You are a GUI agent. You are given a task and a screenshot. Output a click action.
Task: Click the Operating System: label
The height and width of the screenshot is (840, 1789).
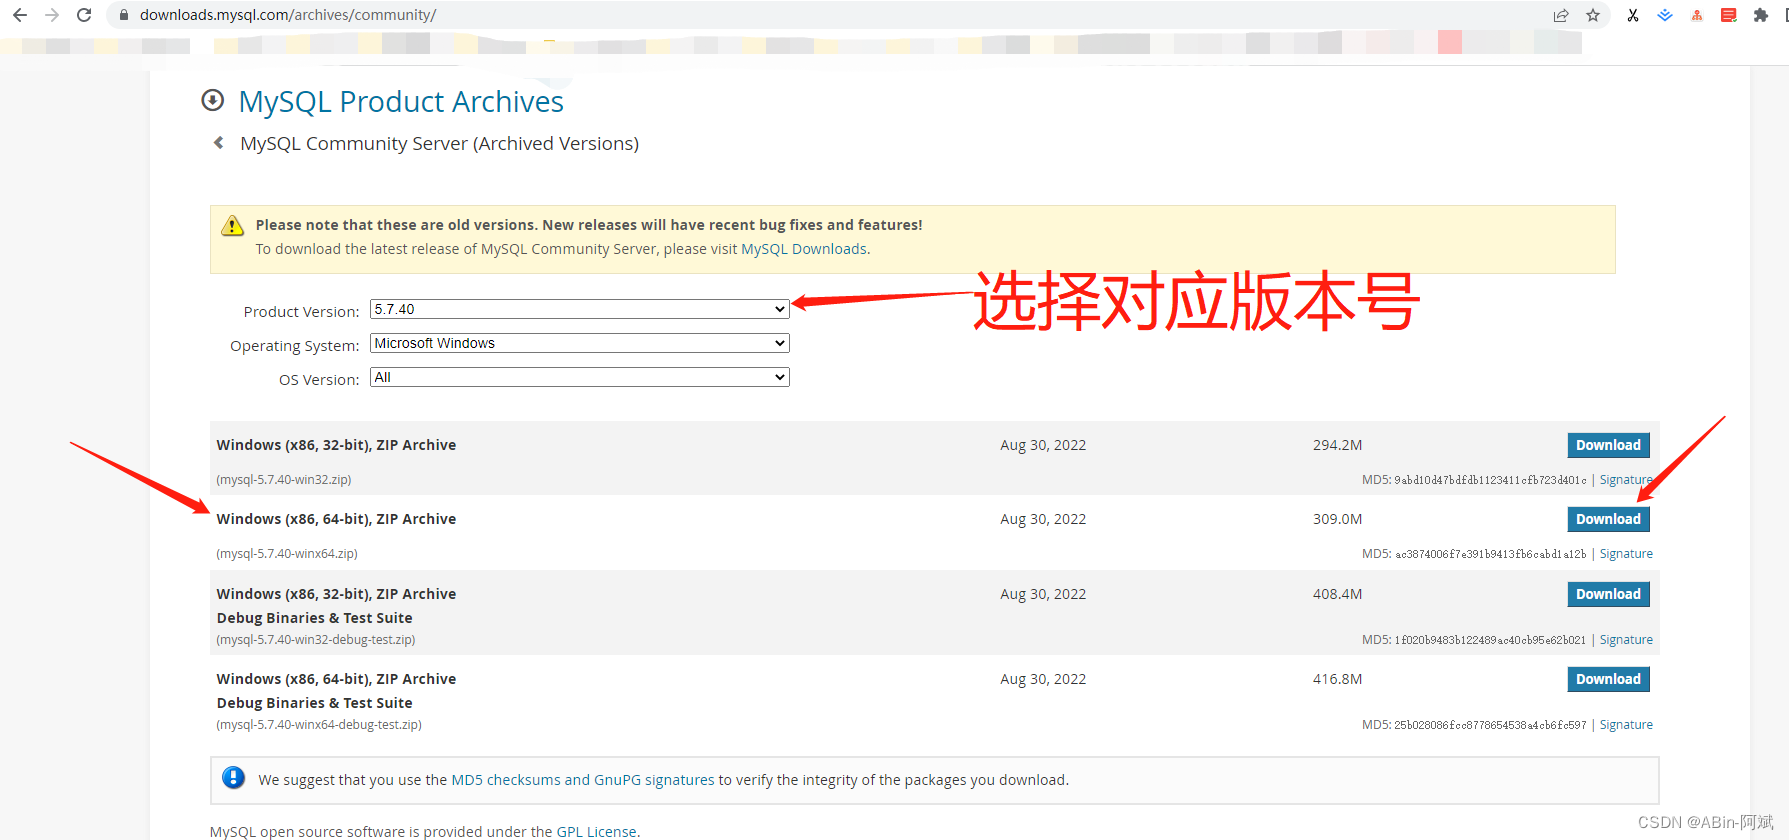pyautogui.click(x=294, y=346)
